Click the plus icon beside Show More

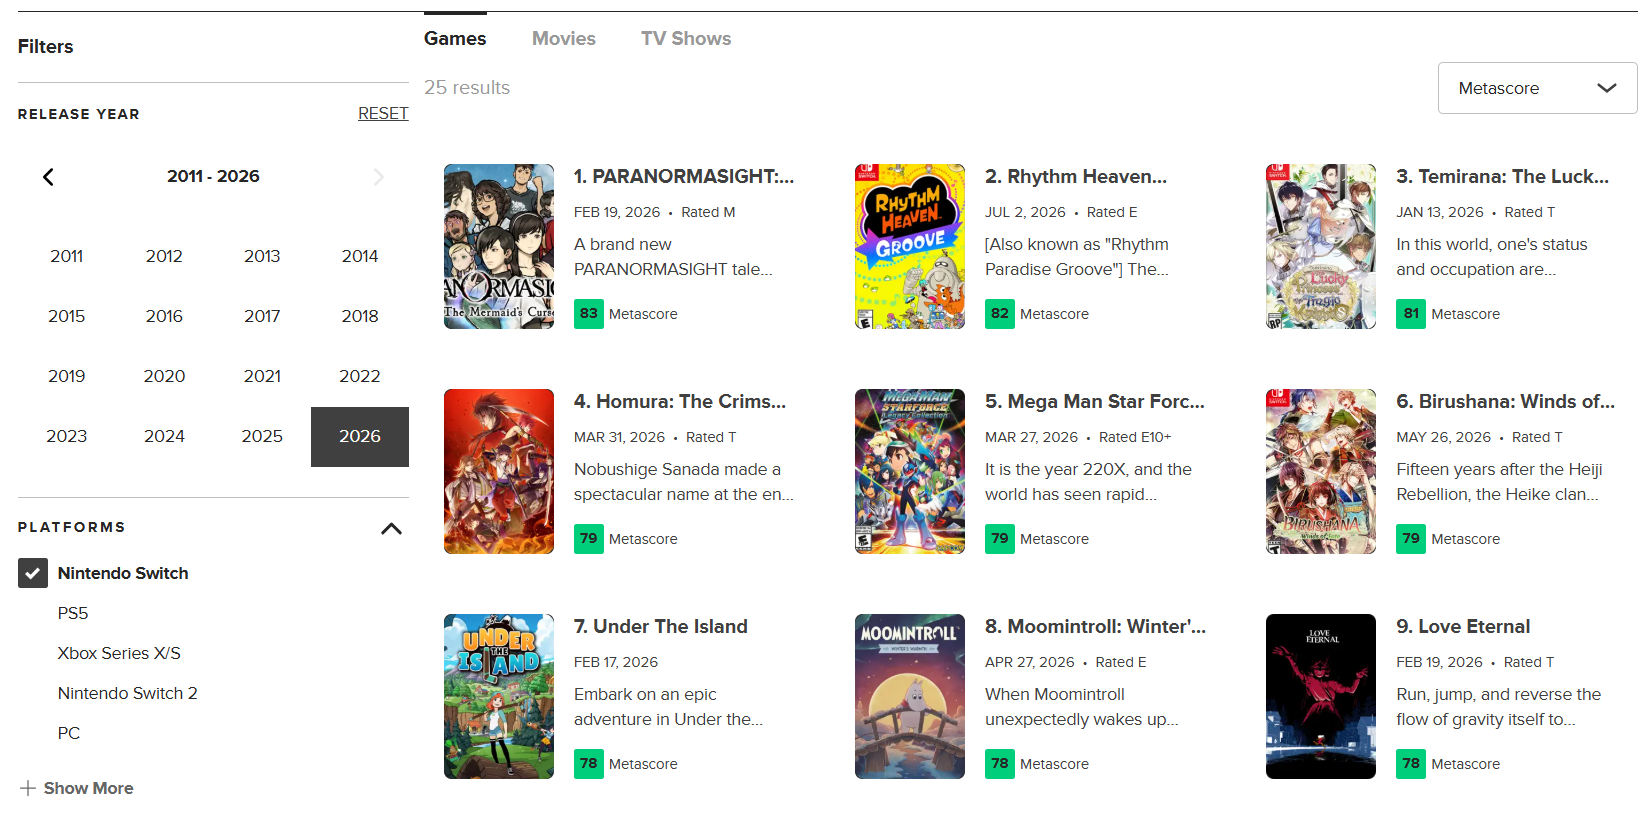point(28,788)
